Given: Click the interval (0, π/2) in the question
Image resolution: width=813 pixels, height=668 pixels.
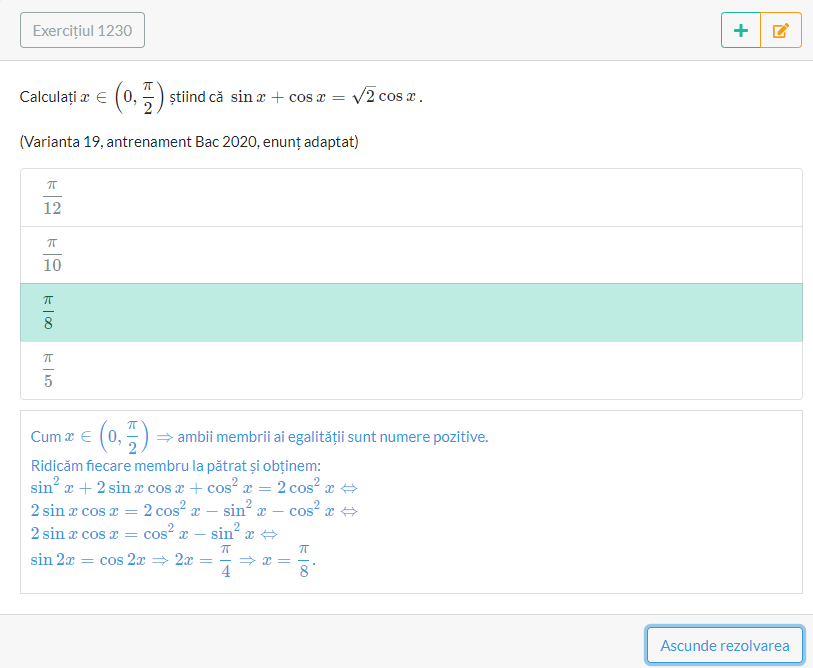Looking at the screenshot, I should pos(139,97).
